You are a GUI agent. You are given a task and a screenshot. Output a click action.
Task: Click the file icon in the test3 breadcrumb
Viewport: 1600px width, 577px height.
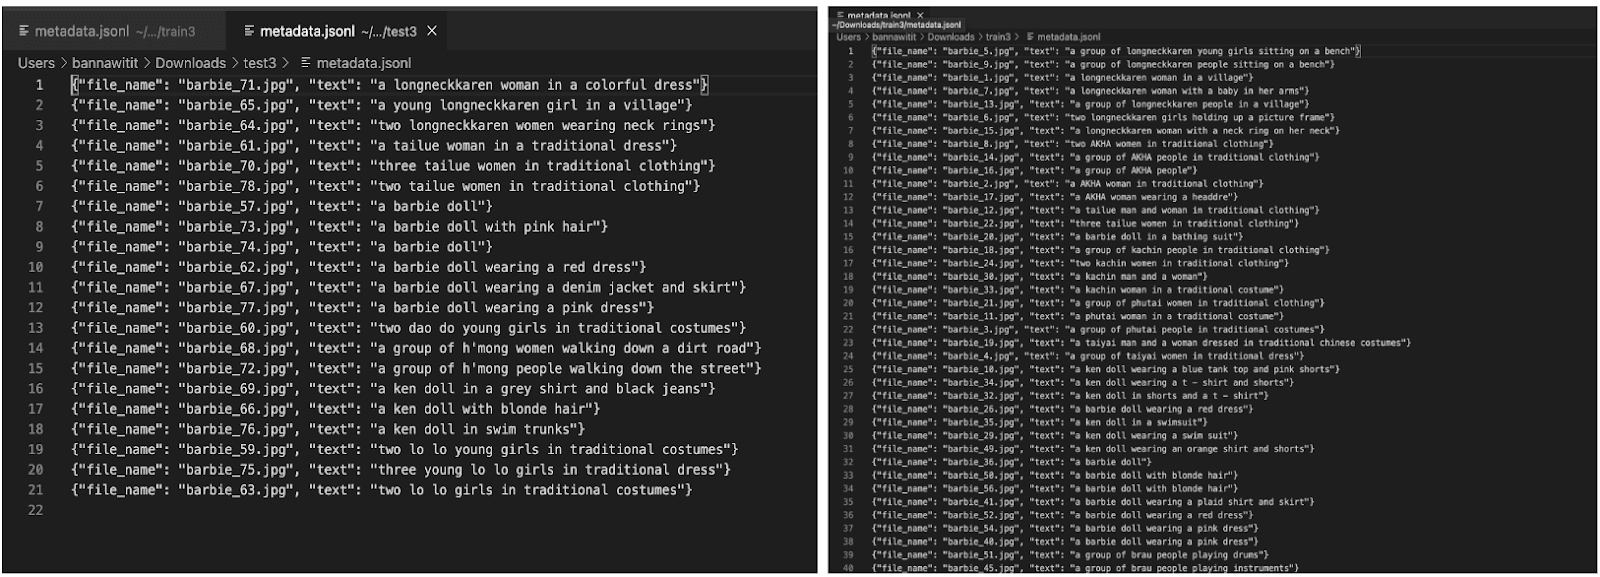pos(306,63)
